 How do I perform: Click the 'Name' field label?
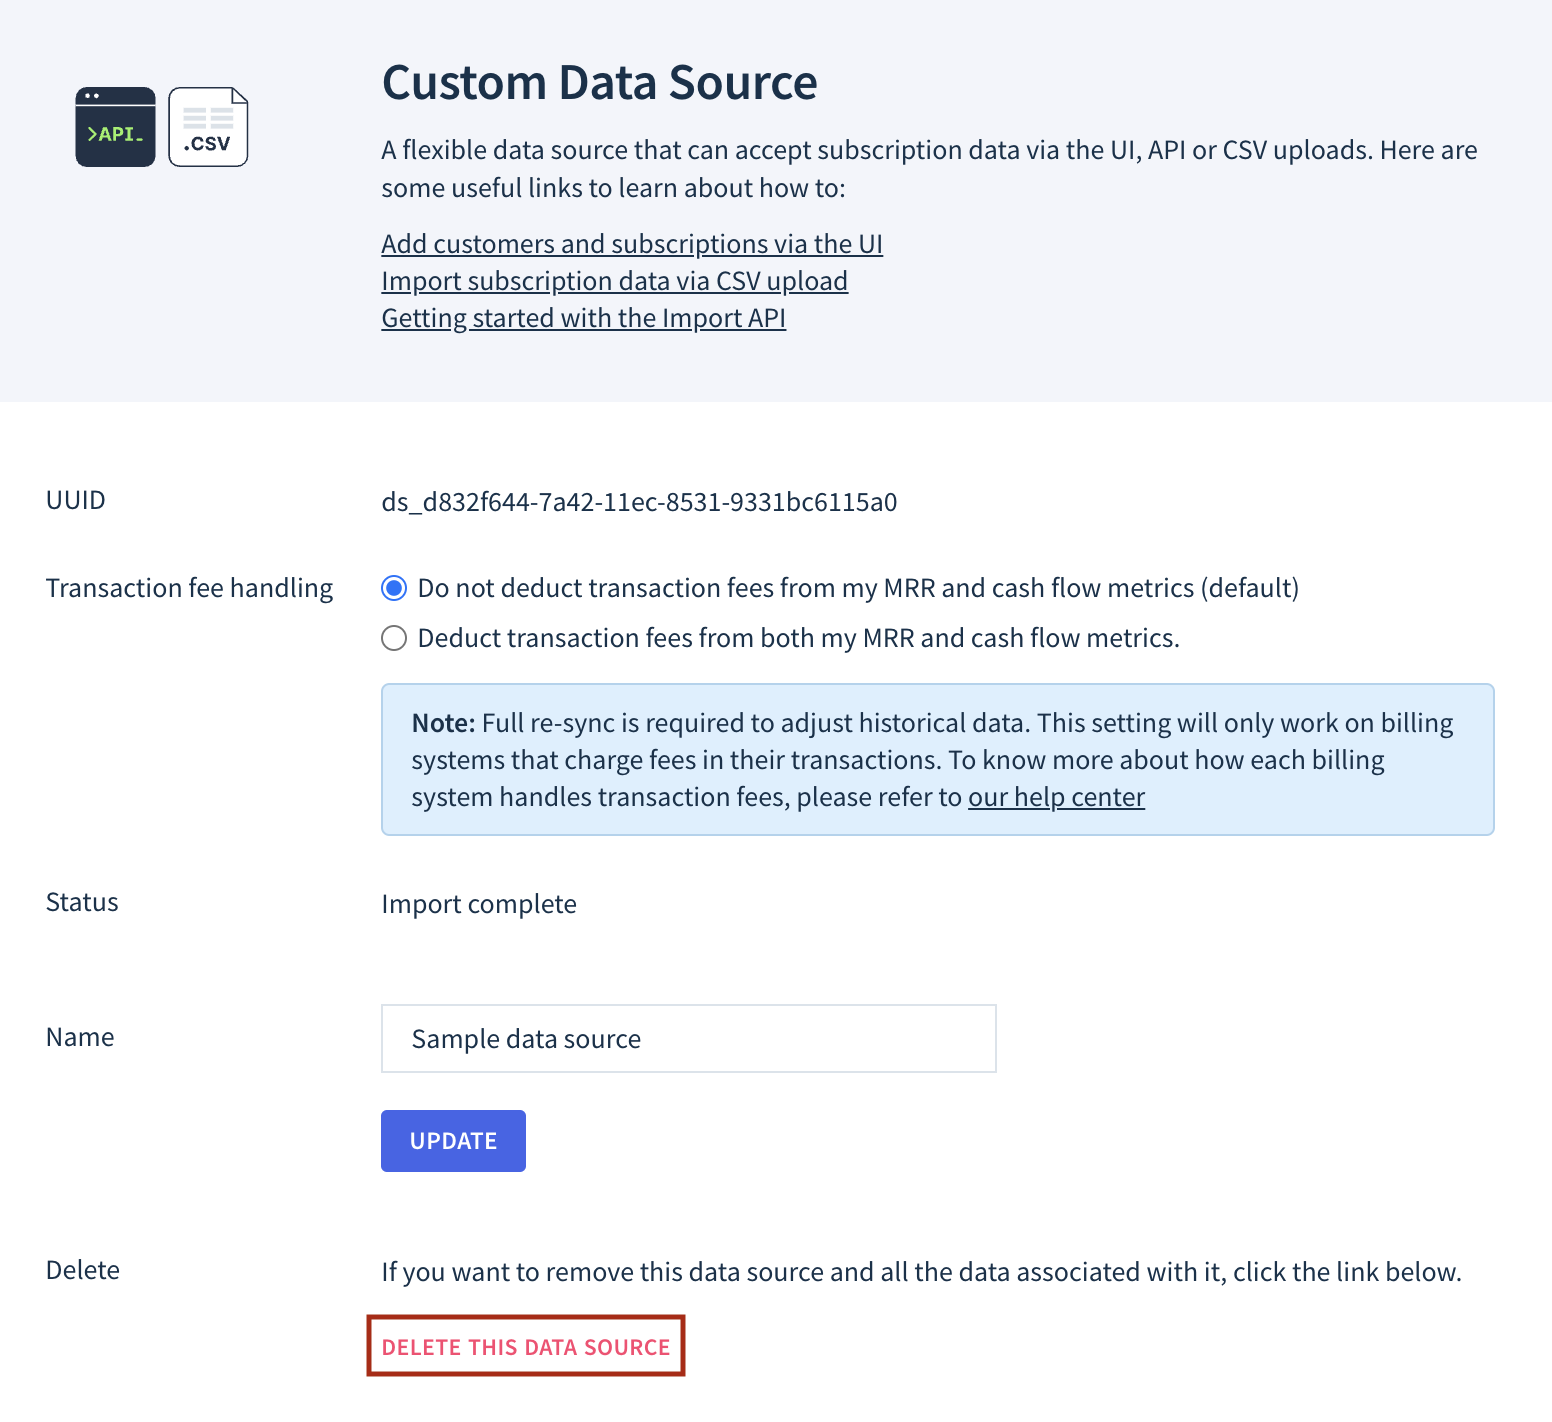[80, 1037]
